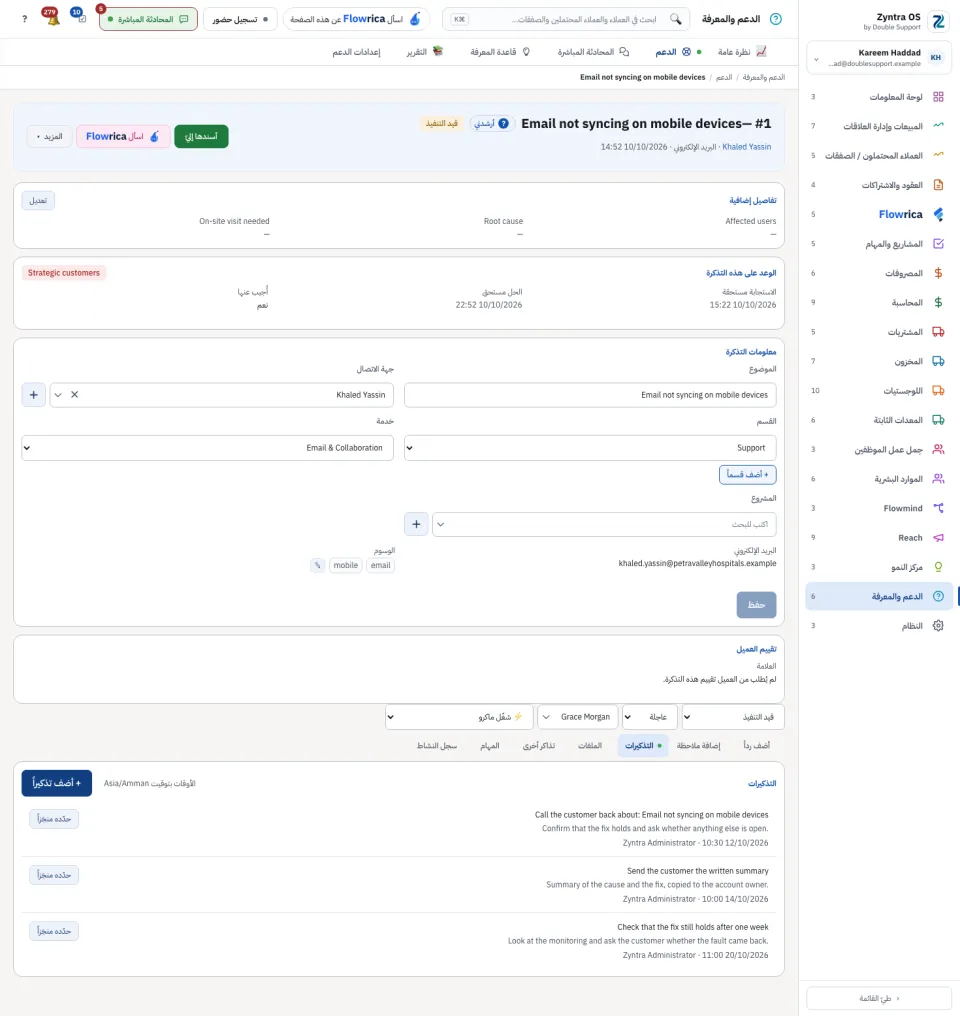Viewport: 960px width, 1016px height.
Task: Edit tags with the pencil icon beside mobile
Action: tap(317, 565)
